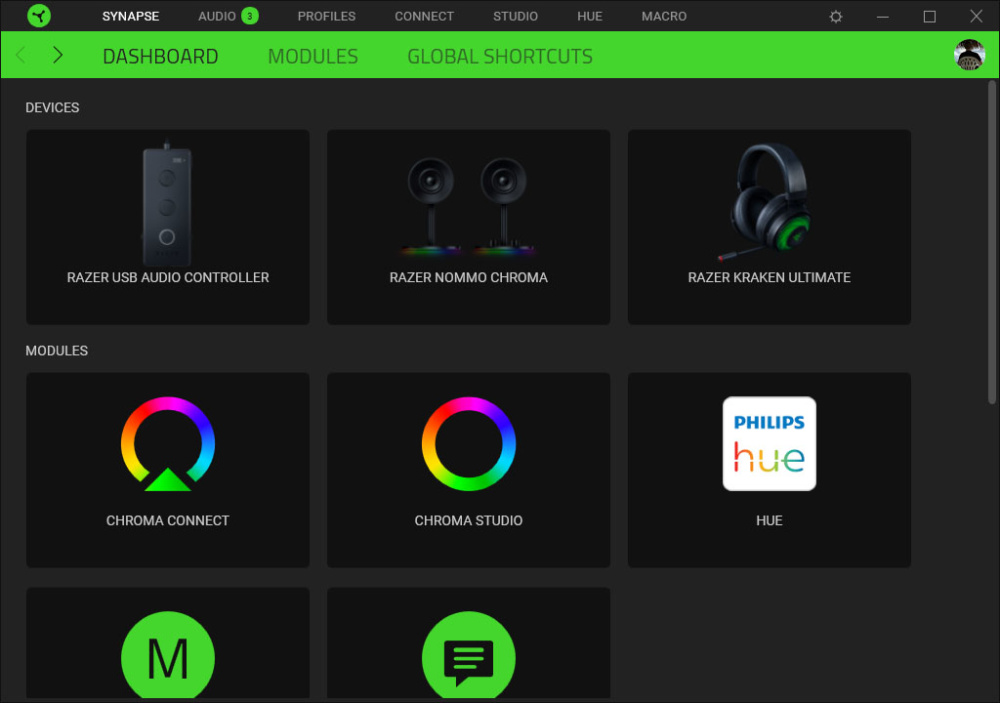The width and height of the screenshot is (1000, 703).
Task: Open the Connect tab
Action: (424, 17)
